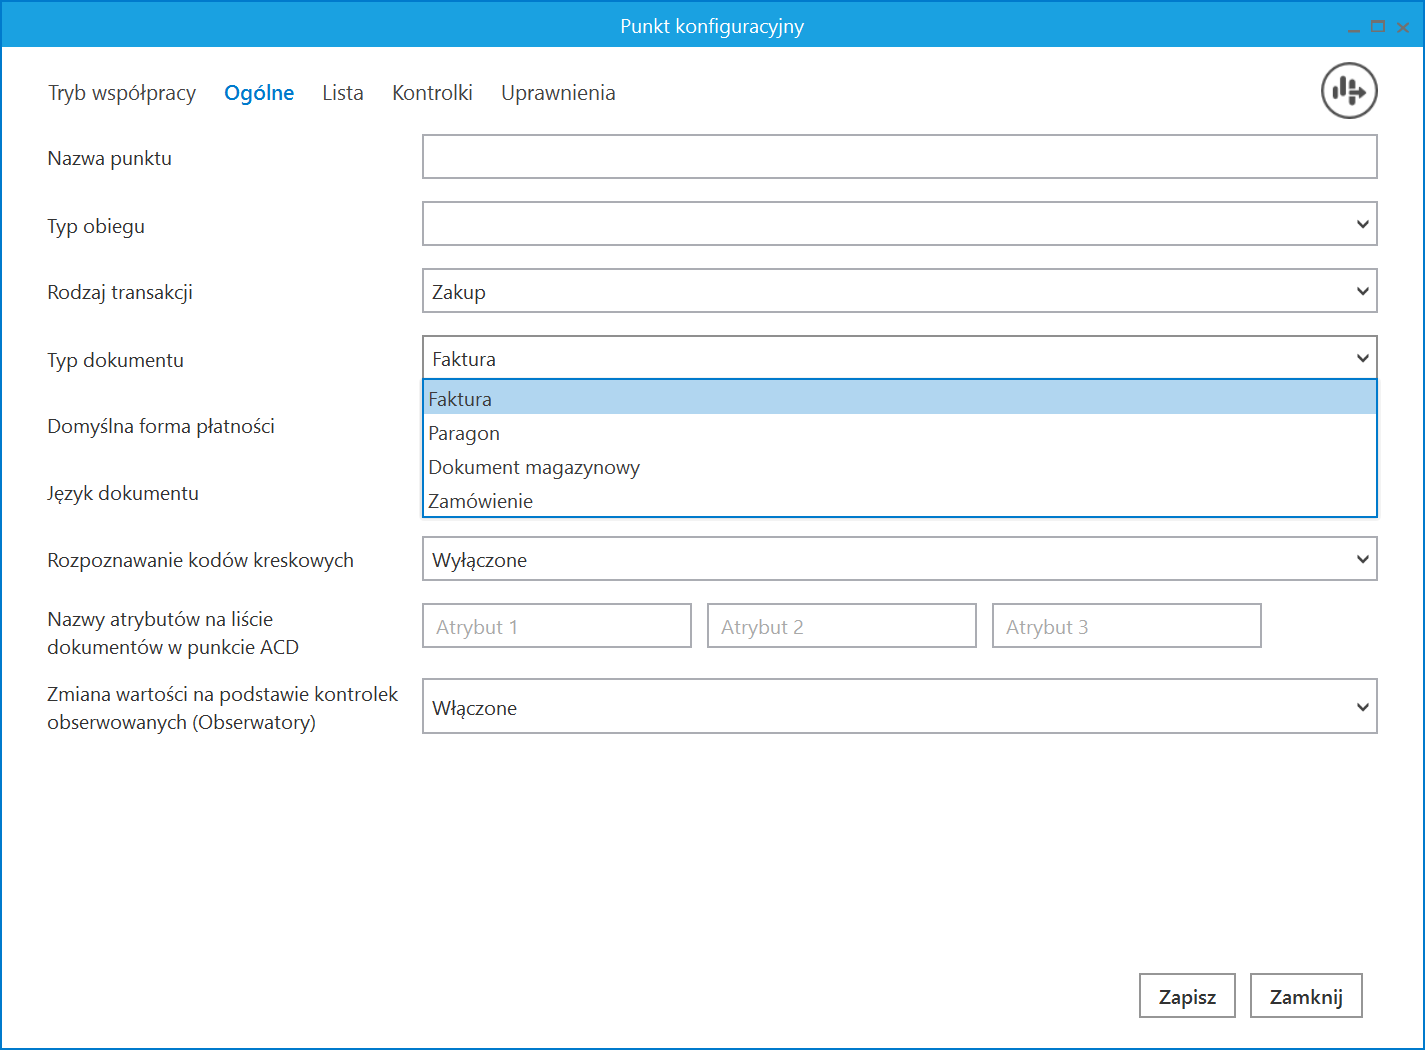Go to the Kontrolki tab
Viewport: 1425px width, 1050px height.
432,93
